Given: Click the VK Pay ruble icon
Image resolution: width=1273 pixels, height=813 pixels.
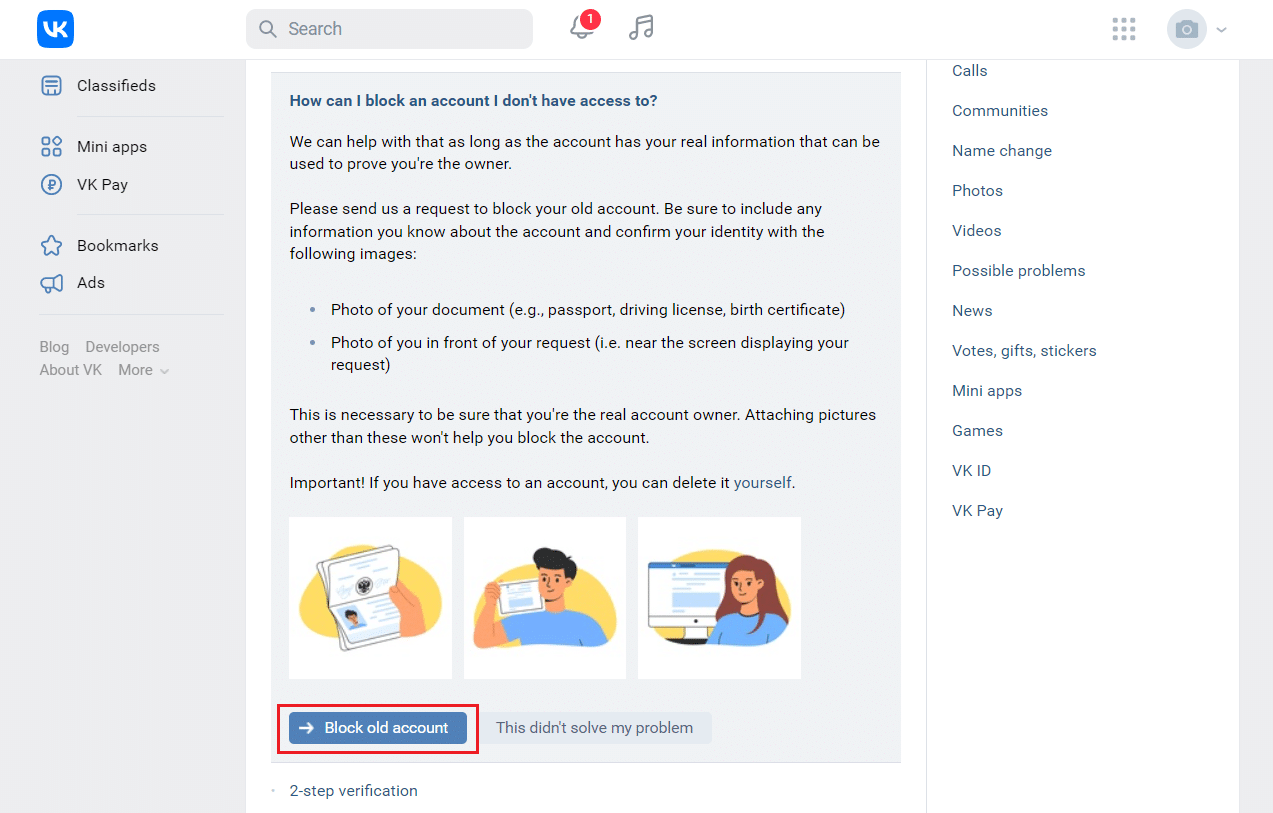Looking at the screenshot, I should pos(51,185).
